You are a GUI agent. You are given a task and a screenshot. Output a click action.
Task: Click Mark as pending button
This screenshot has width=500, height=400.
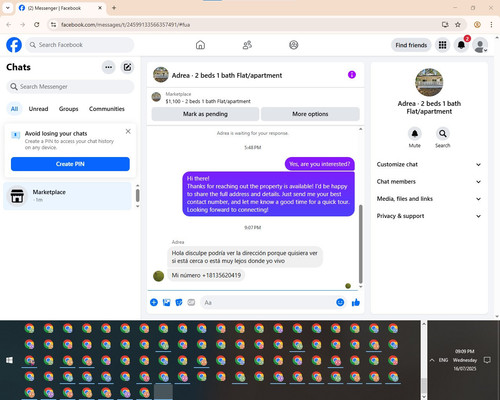coord(205,114)
